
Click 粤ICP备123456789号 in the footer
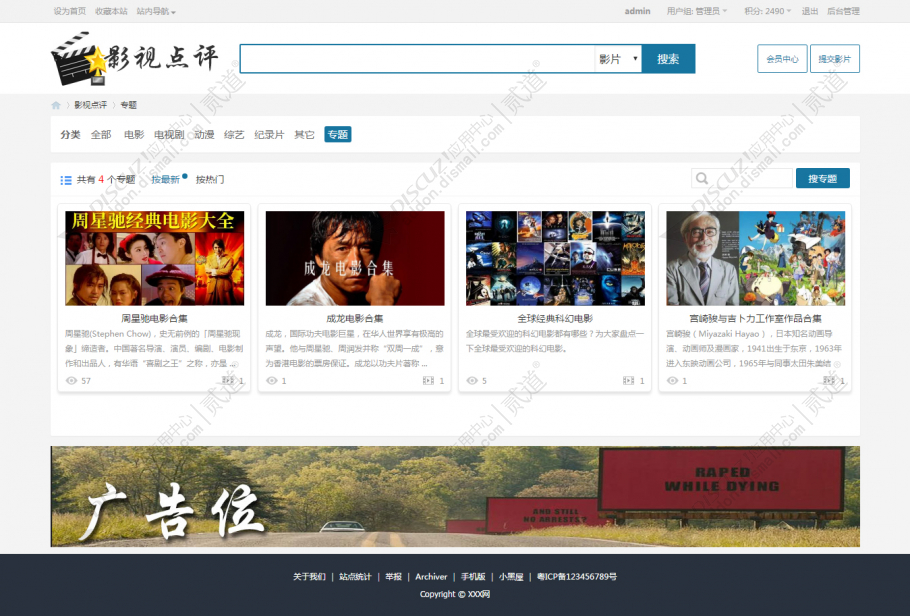pos(577,577)
